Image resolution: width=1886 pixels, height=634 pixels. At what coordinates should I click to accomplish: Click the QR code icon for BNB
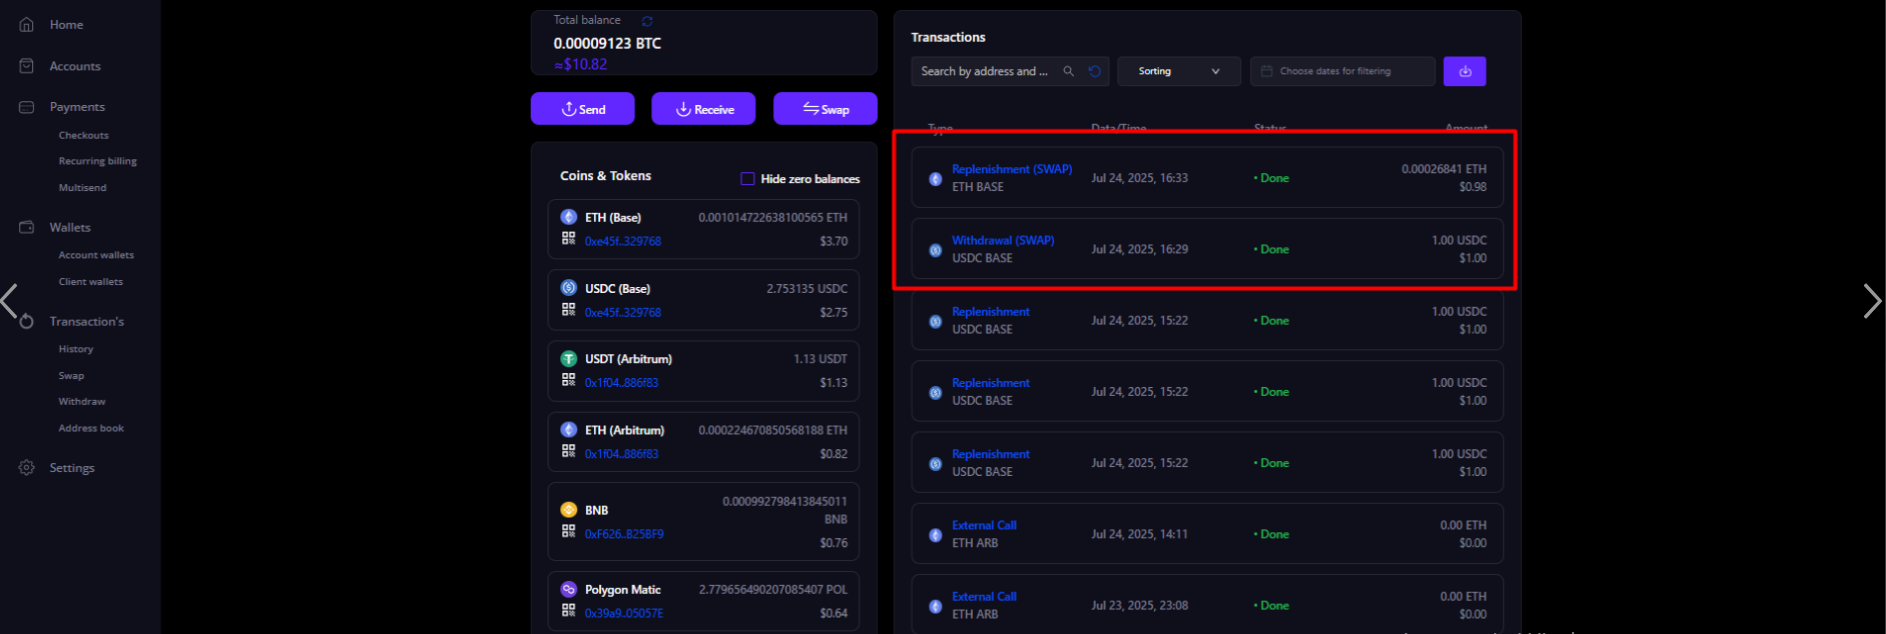tap(568, 532)
